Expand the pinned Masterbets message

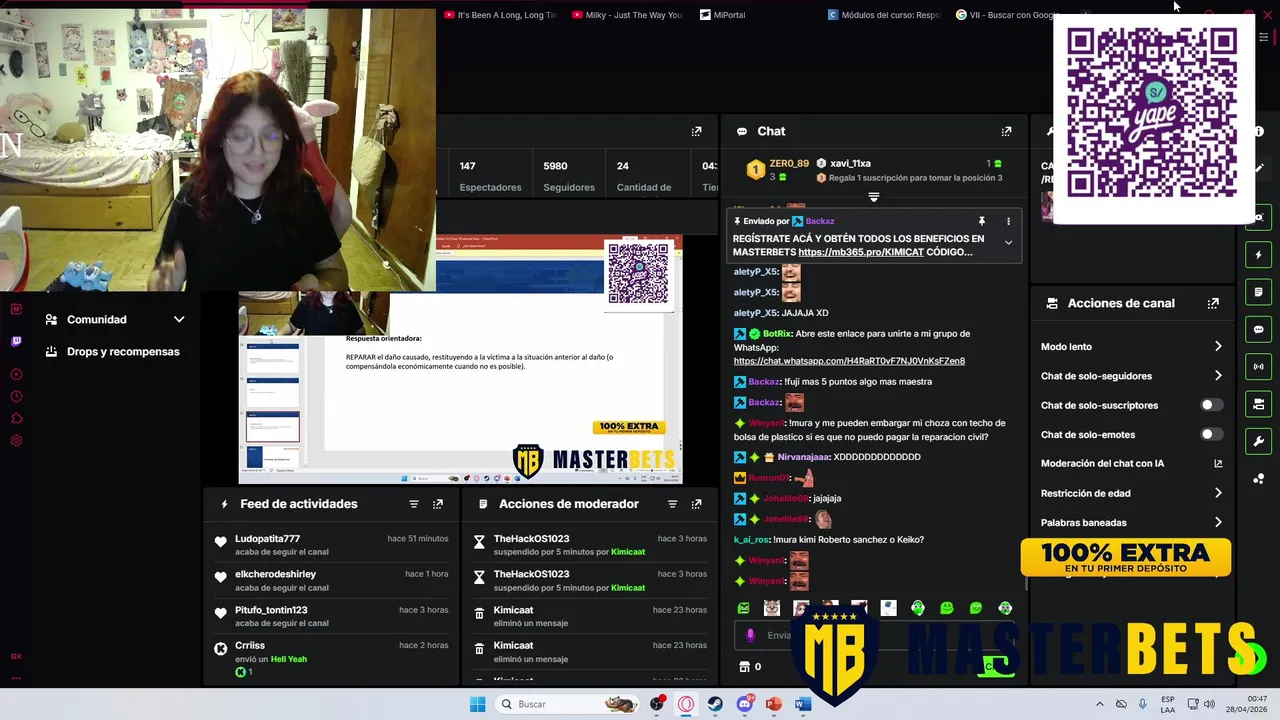(1008, 243)
